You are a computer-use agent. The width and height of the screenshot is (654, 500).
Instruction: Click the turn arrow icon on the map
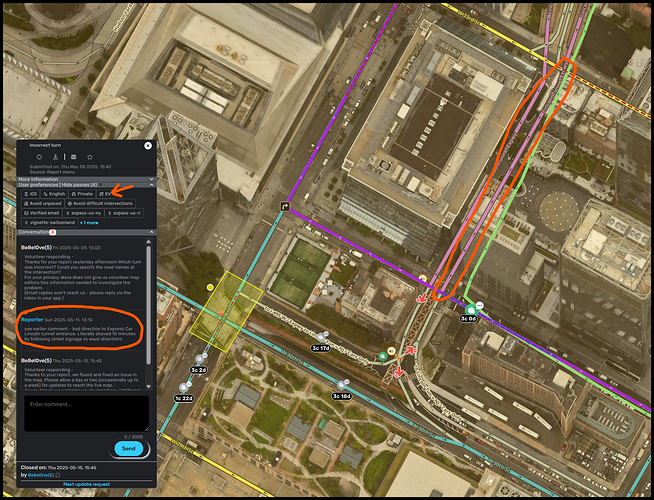[285, 209]
